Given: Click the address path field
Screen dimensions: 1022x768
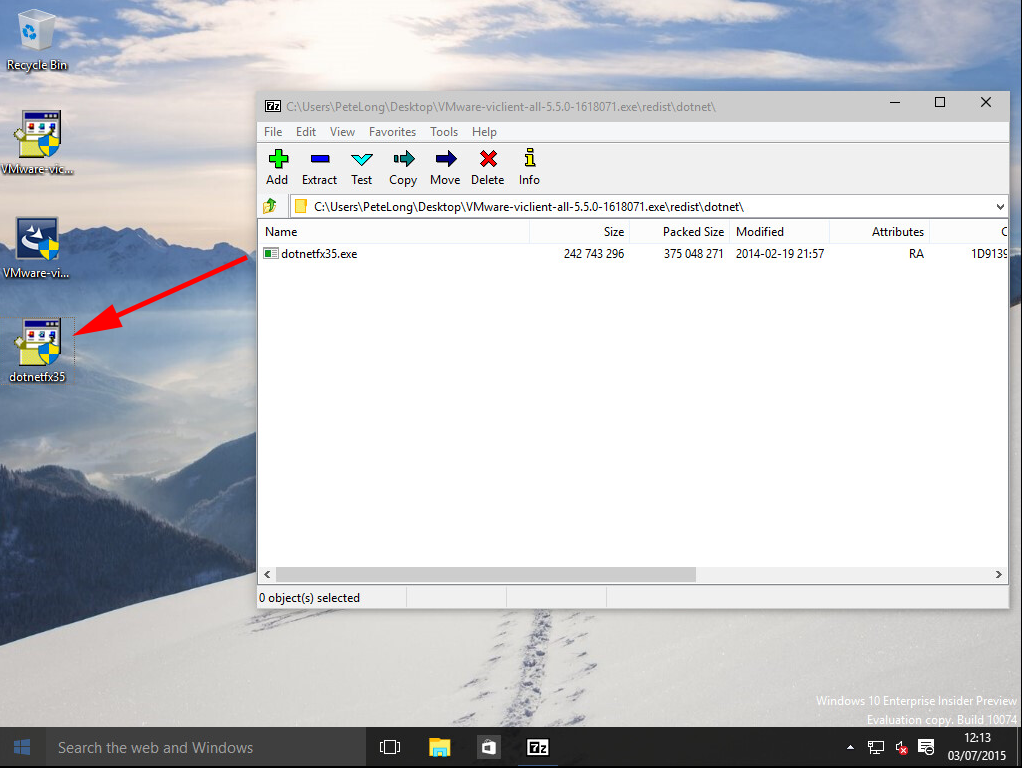Looking at the screenshot, I should [642, 207].
